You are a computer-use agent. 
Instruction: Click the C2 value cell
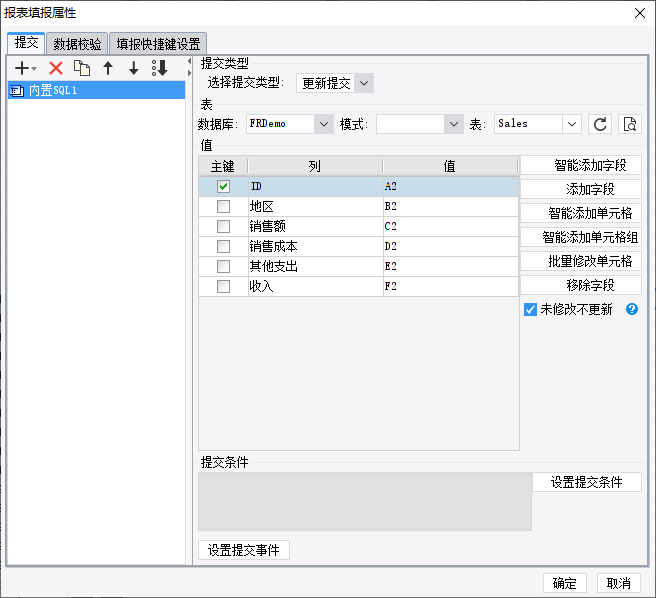point(451,226)
